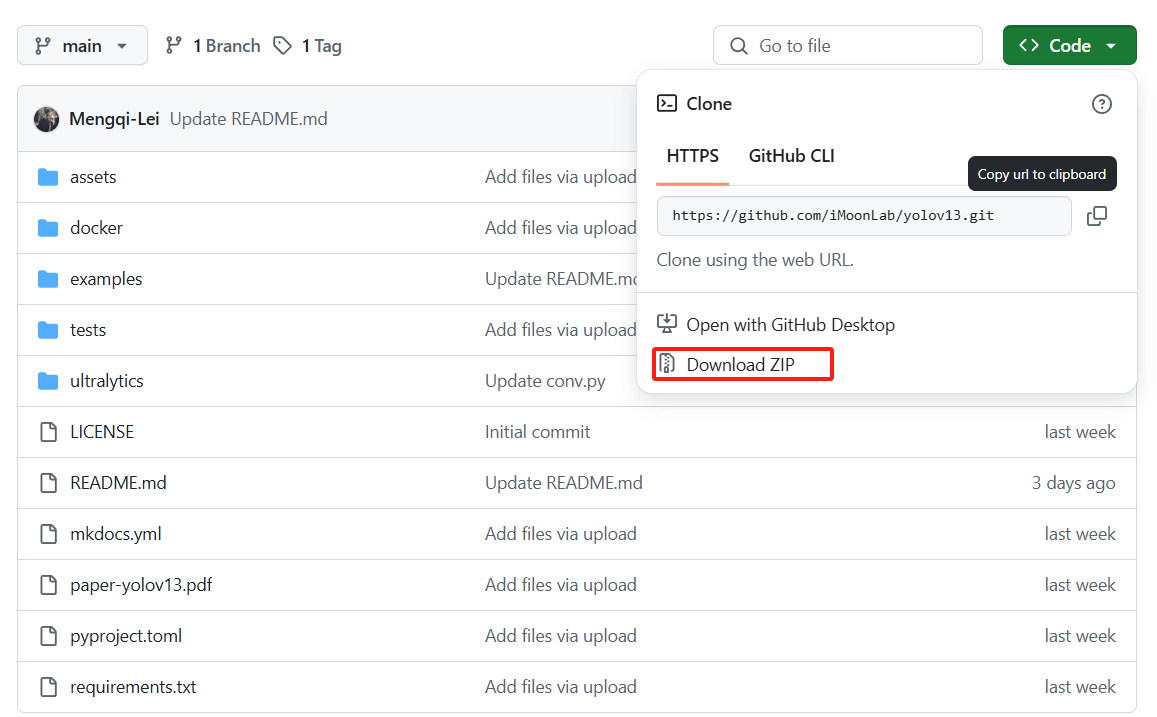Click the tests folder icon
The image size is (1157, 717).
point(48,330)
